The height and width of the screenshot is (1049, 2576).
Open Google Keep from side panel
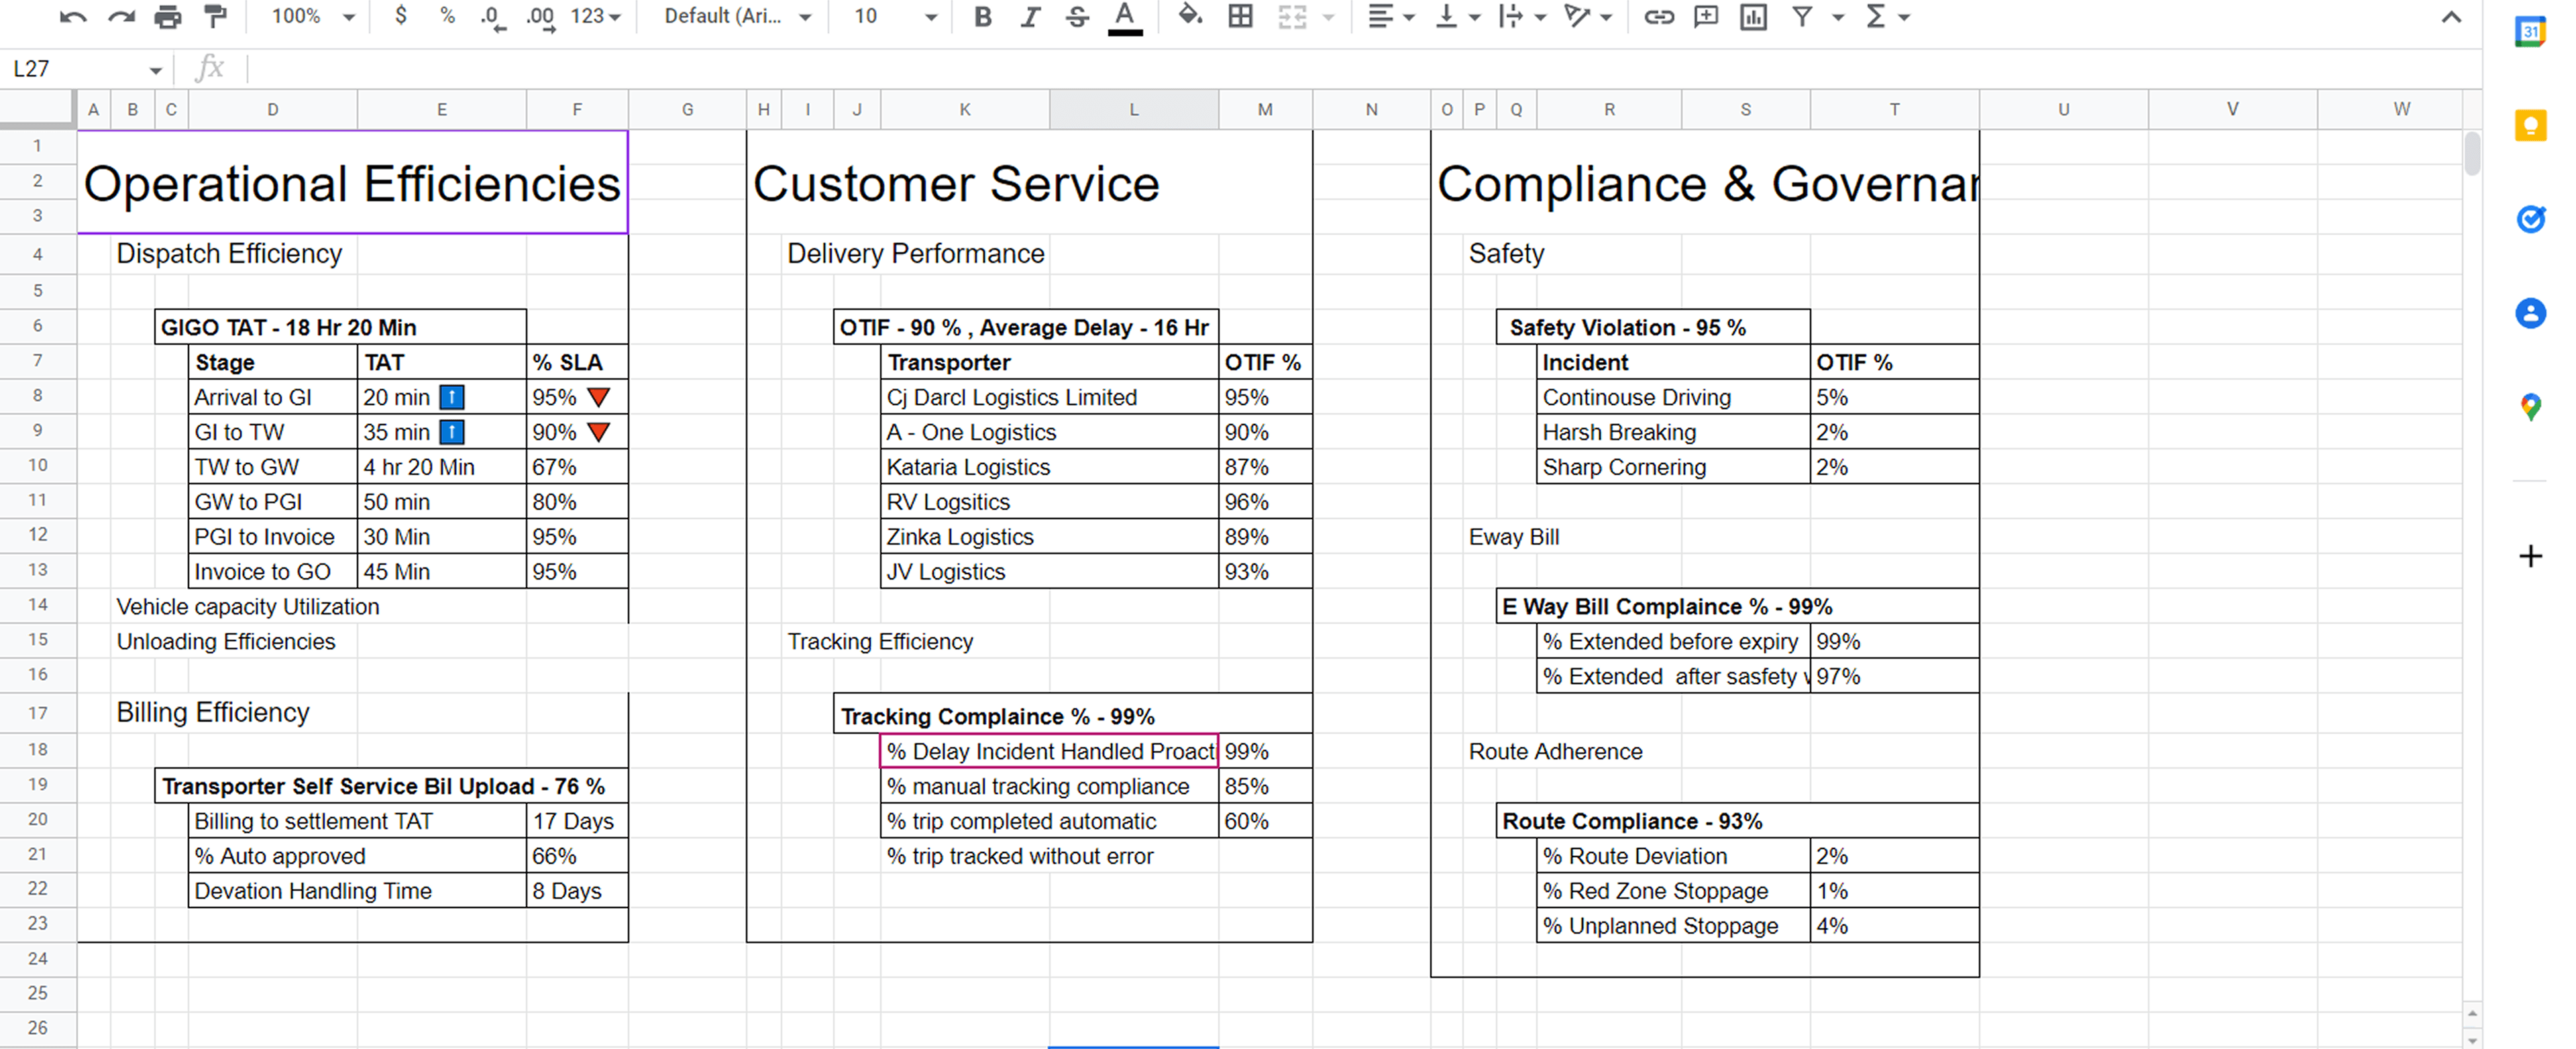pyautogui.click(x=2530, y=125)
